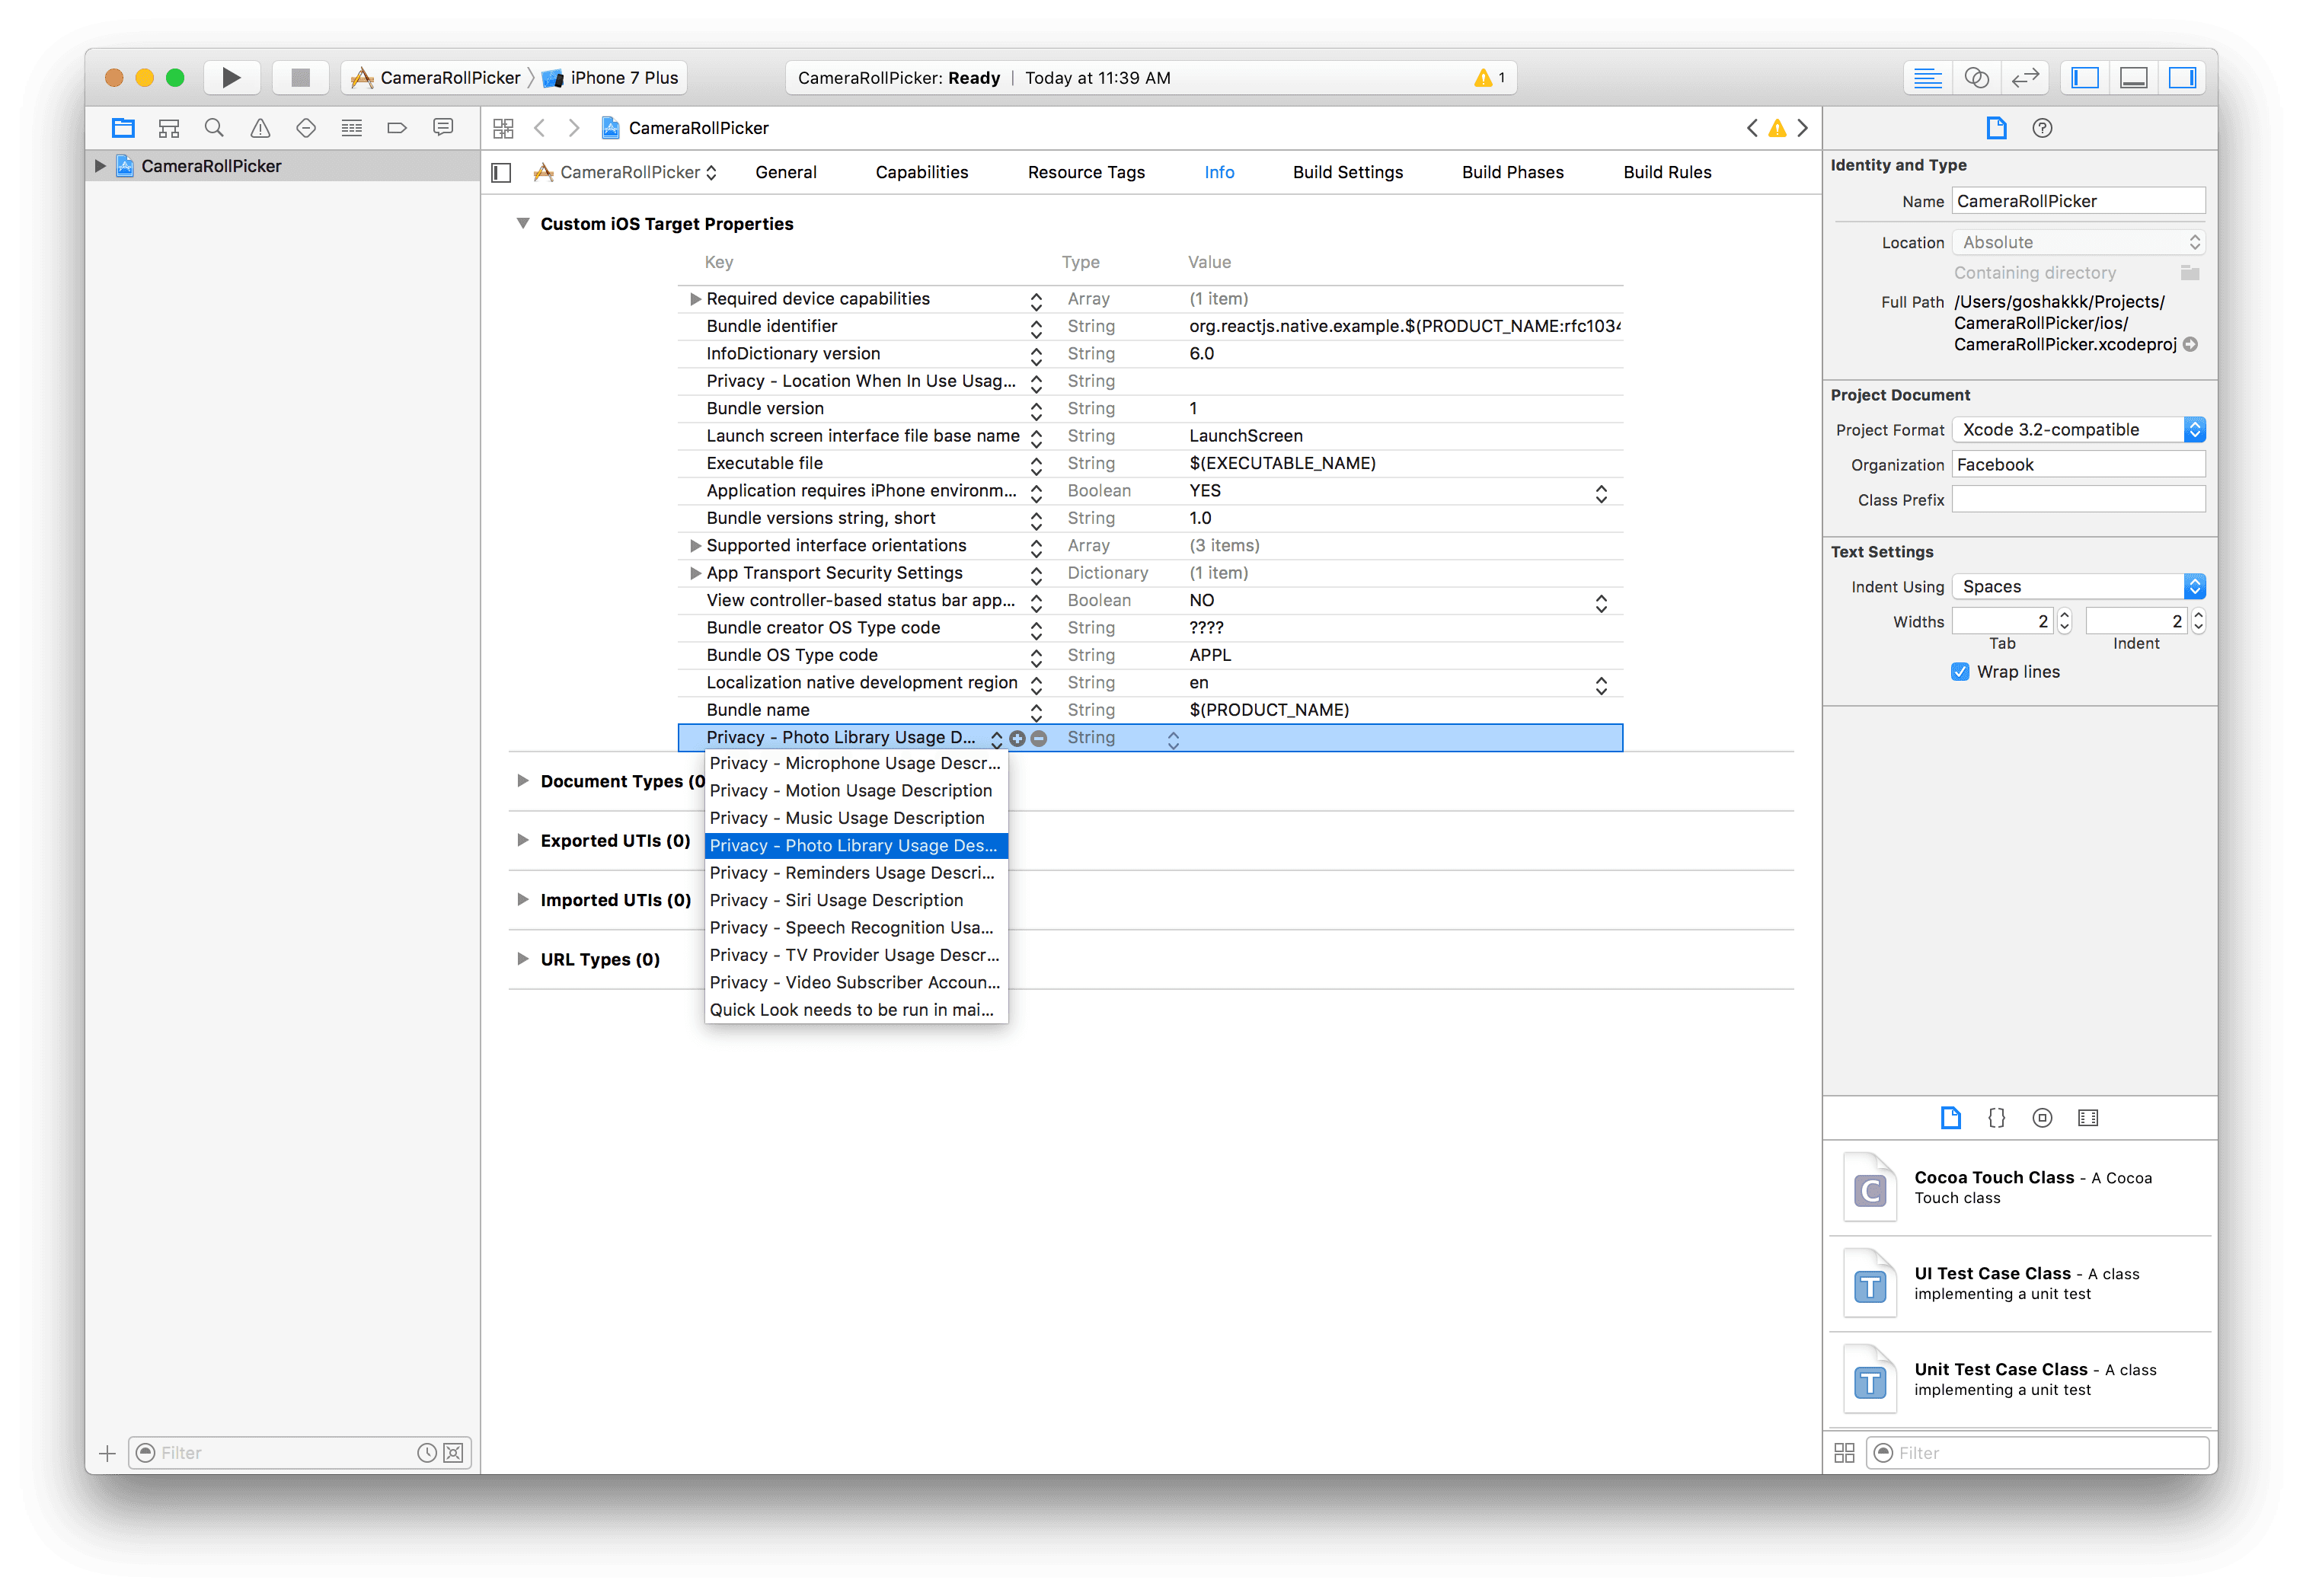
Task: Click the Organization input field
Action: click(2078, 465)
